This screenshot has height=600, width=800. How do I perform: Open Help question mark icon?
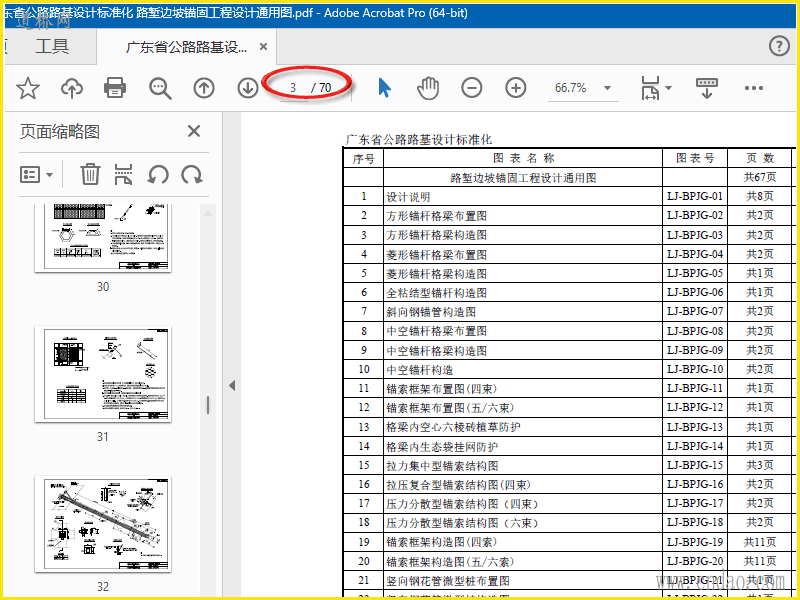[x=779, y=46]
